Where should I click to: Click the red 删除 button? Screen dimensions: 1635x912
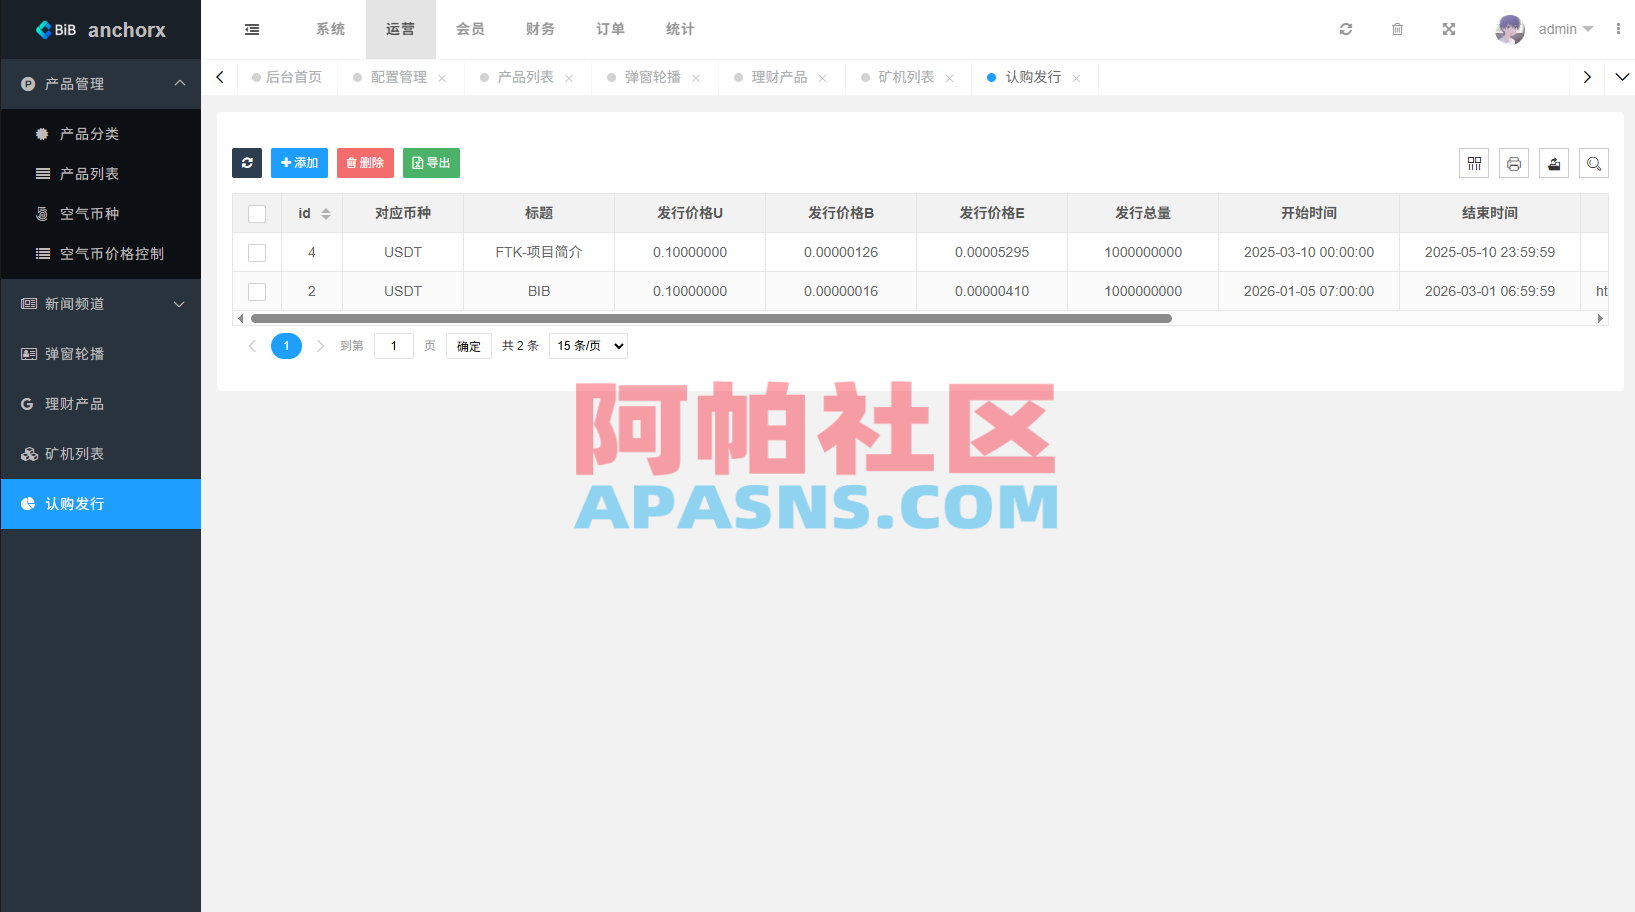pyautogui.click(x=365, y=163)
